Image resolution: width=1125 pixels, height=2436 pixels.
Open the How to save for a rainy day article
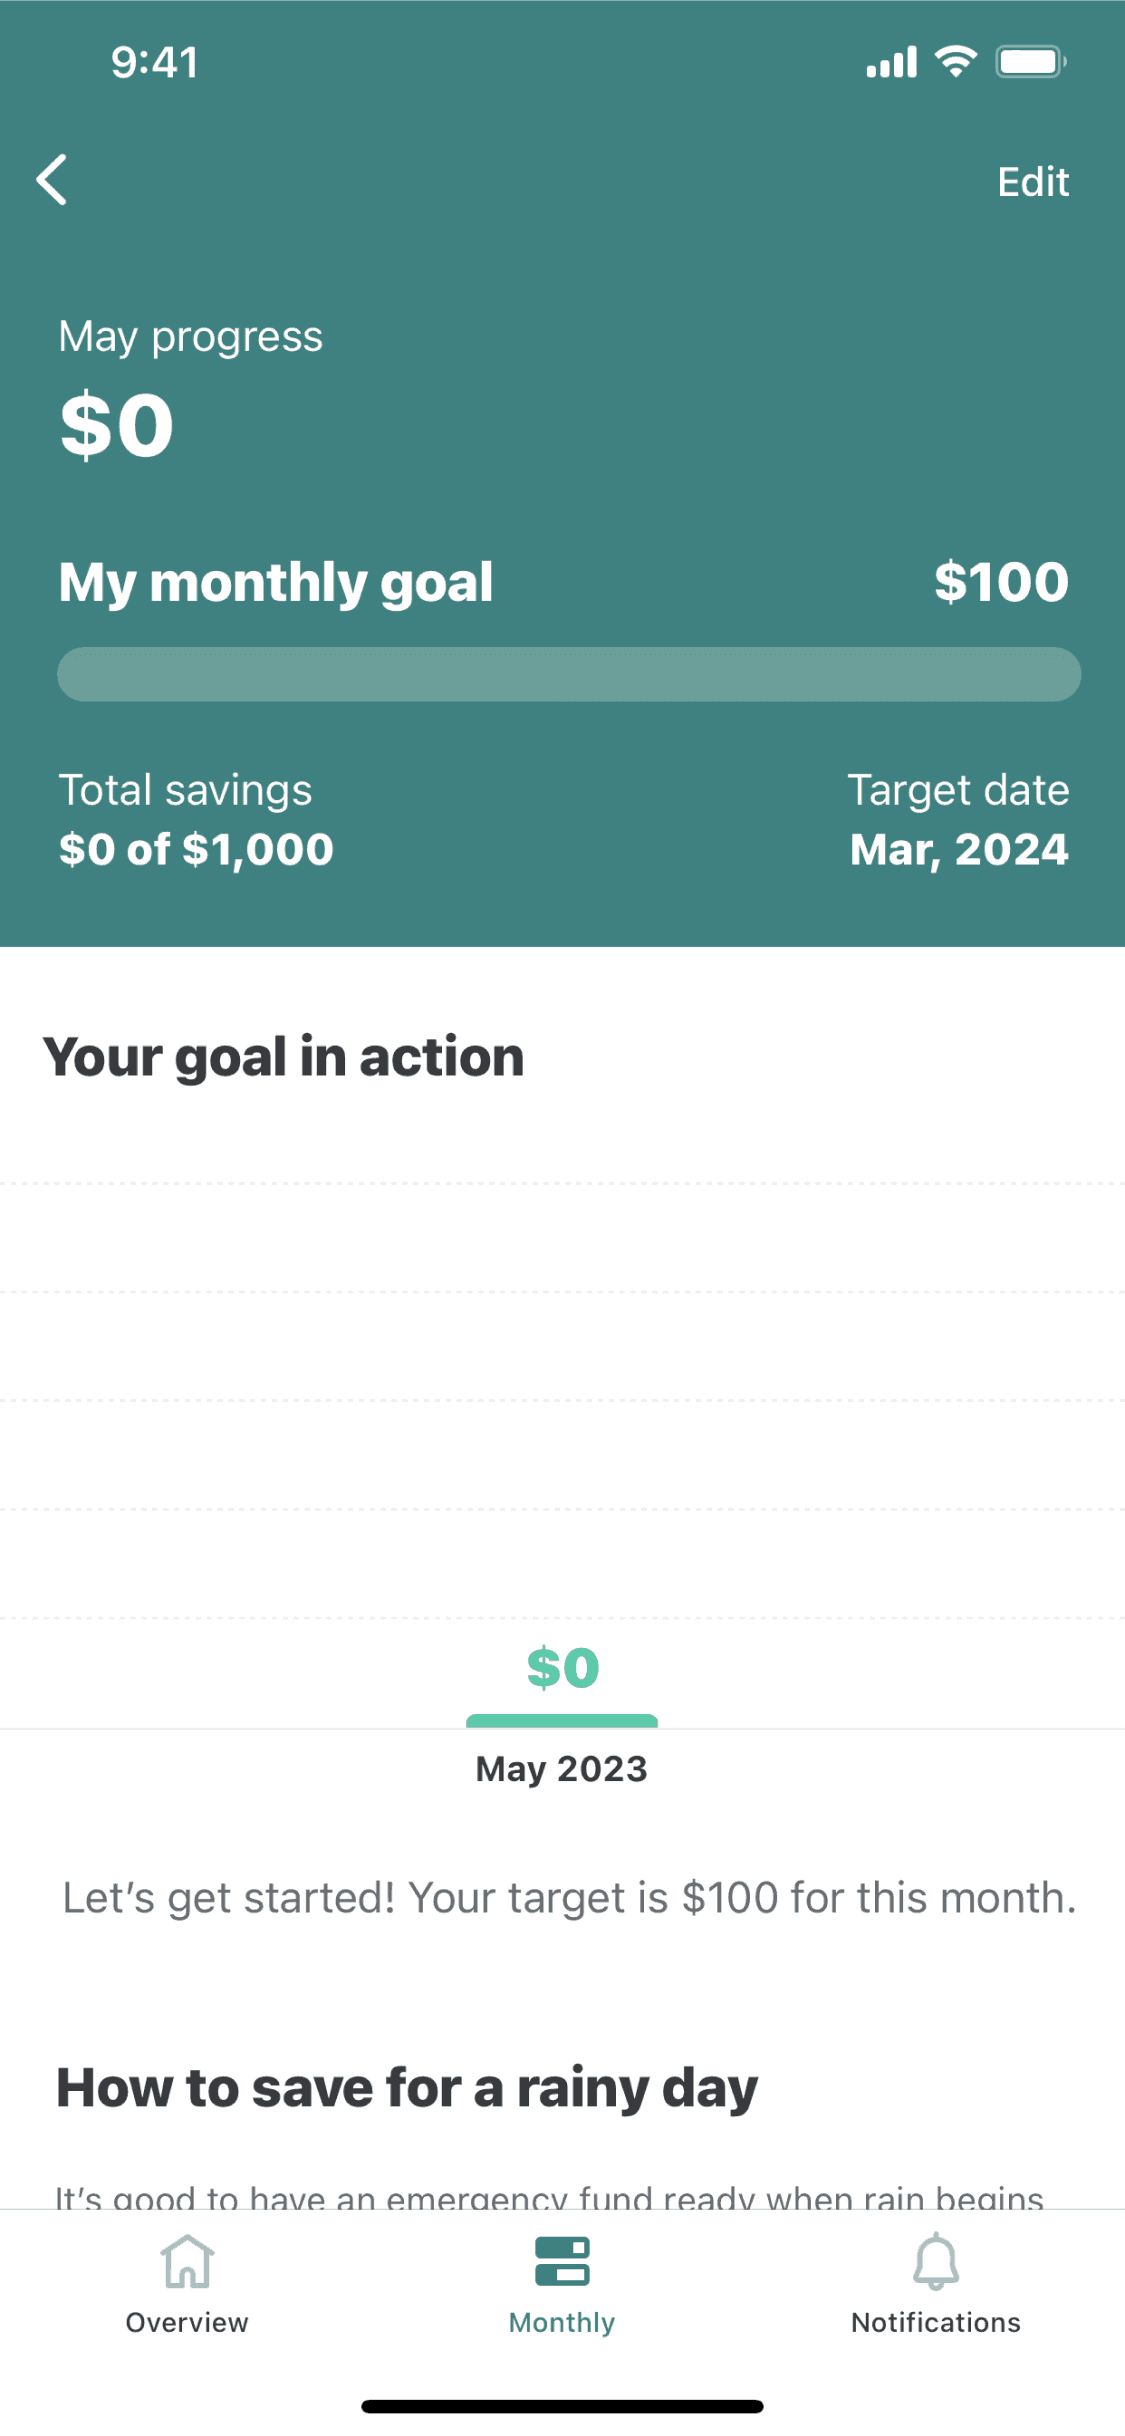click(x=407, y=2088)
